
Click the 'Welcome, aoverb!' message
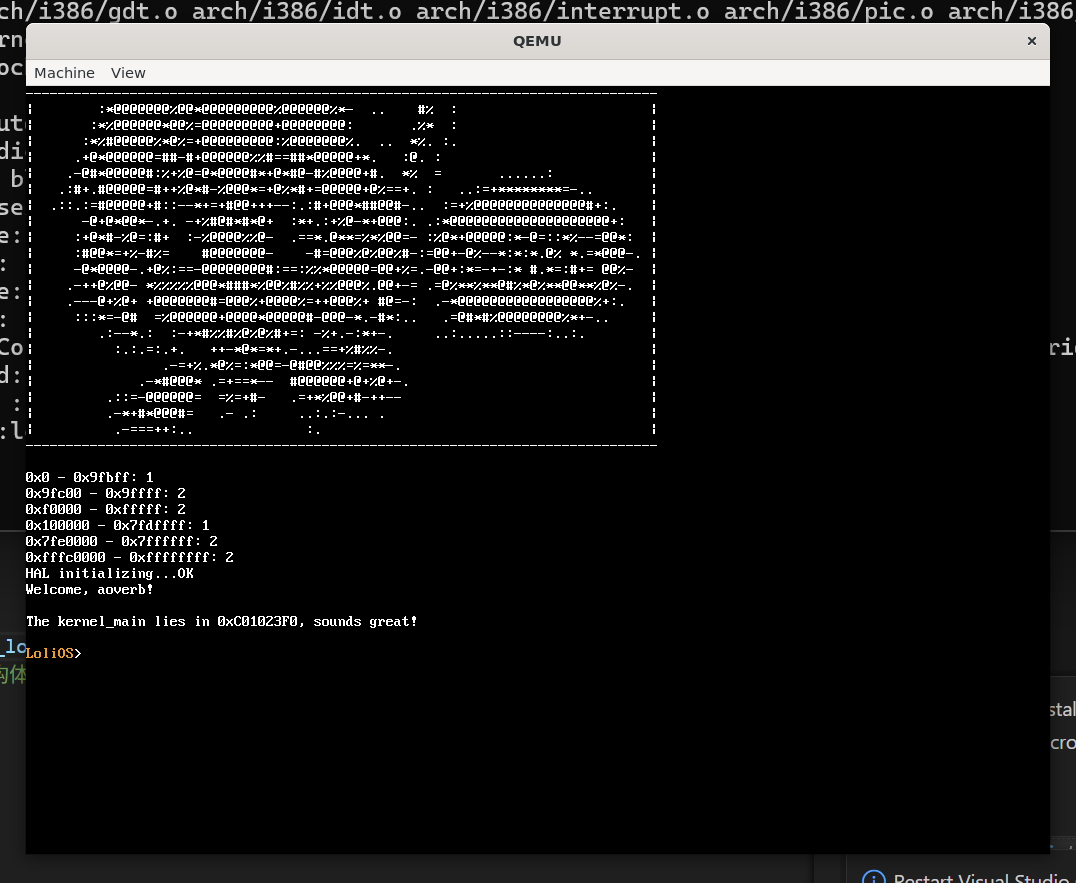pos(89,589)
